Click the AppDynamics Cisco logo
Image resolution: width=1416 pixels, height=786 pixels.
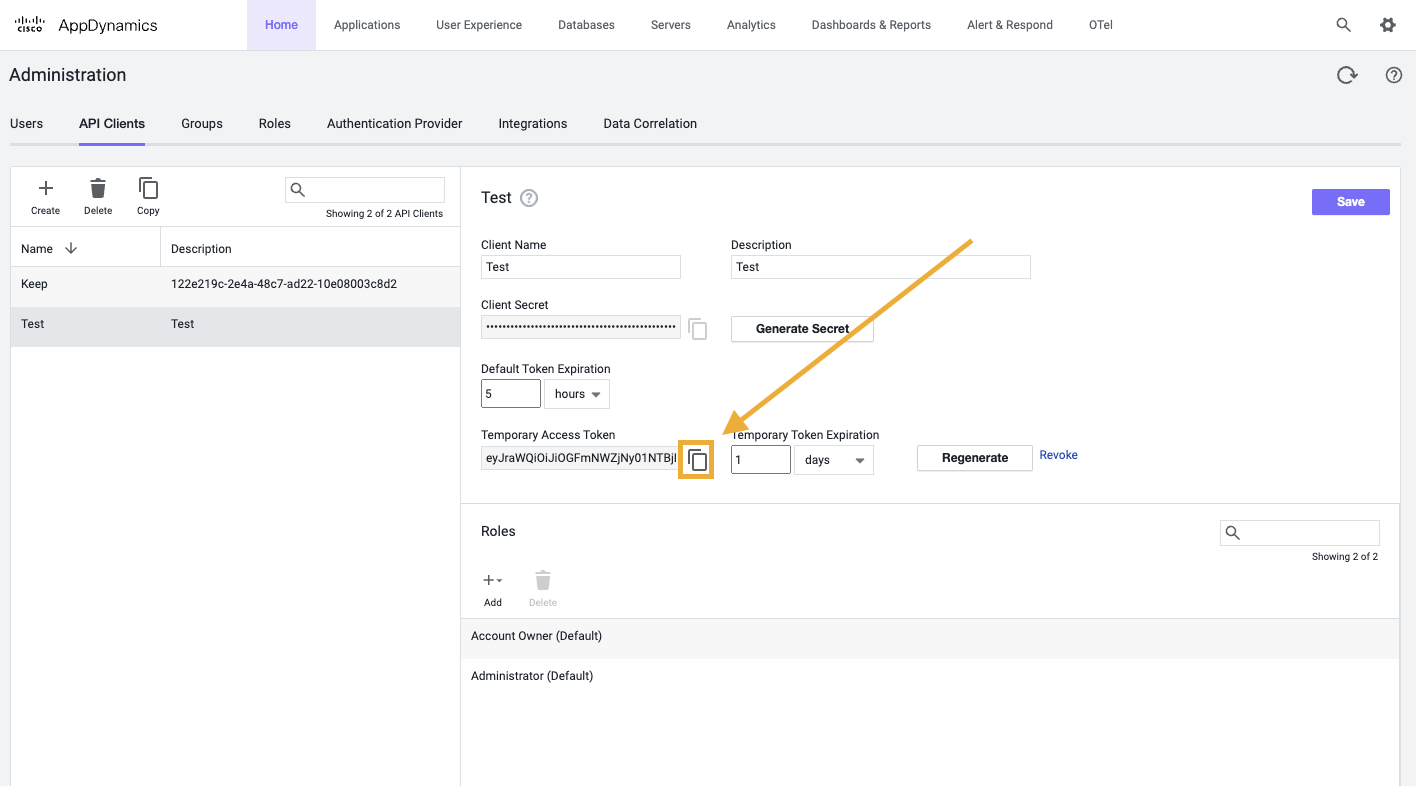[86, 25]
